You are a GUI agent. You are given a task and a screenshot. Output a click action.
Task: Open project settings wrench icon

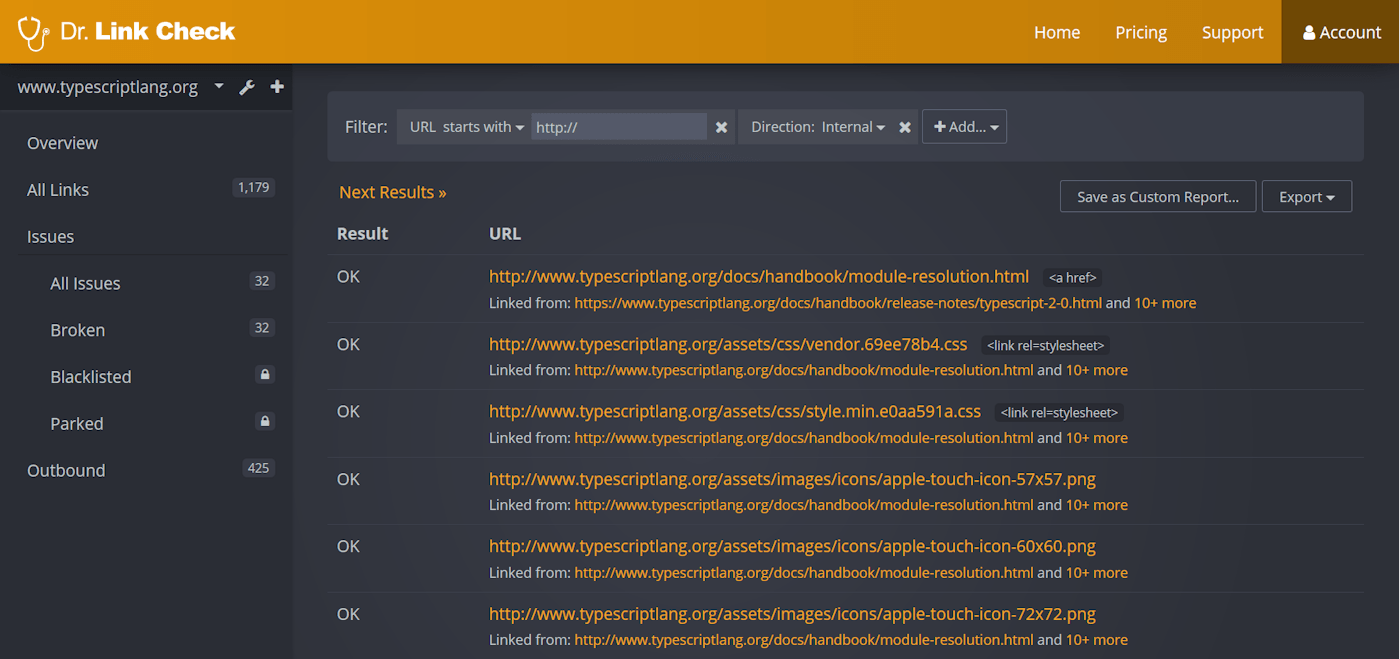pyautogui.click(x=247, y=87)
